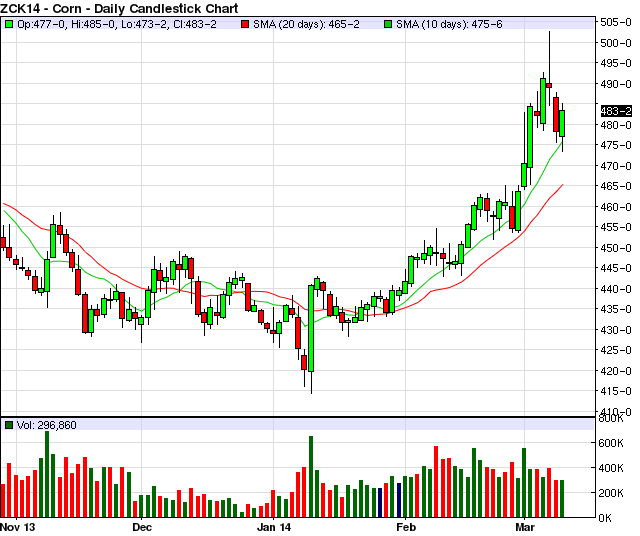This screenshot has width=640, height=536.
Task: Click the tallest January volume bar
Action: click(x=311, y=477)
